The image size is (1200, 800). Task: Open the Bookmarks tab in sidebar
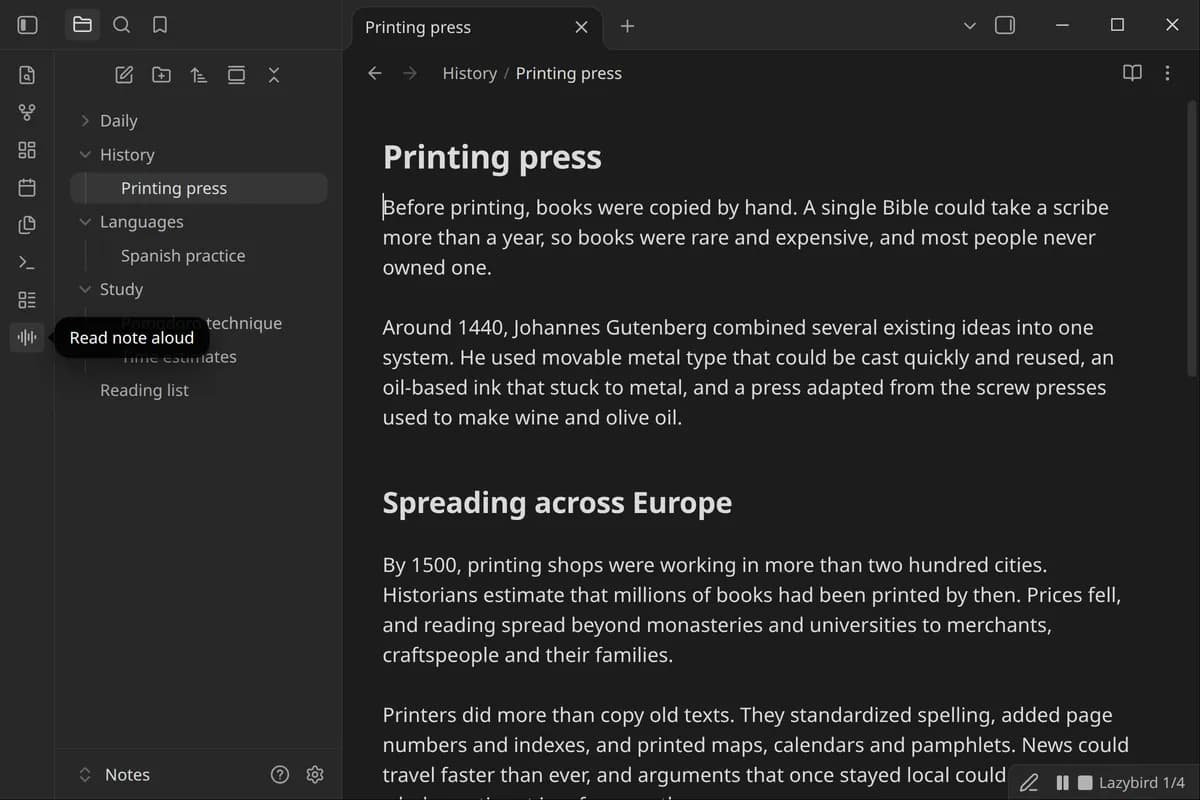click(159, 25)
